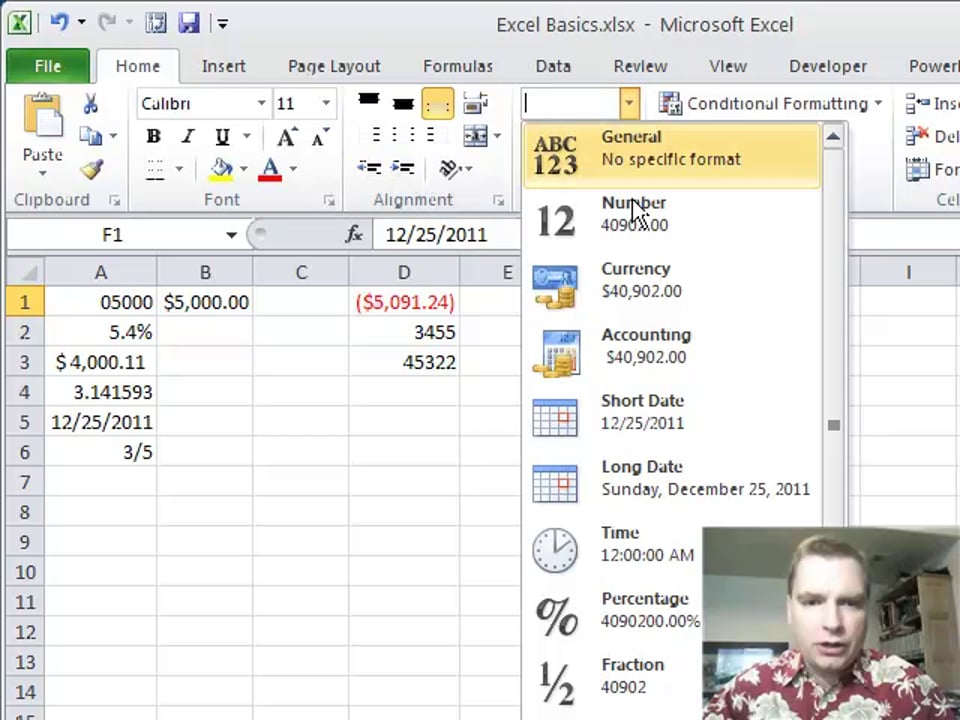
Task: Open Font Color dropdown arrow
Action: [293, 169]
